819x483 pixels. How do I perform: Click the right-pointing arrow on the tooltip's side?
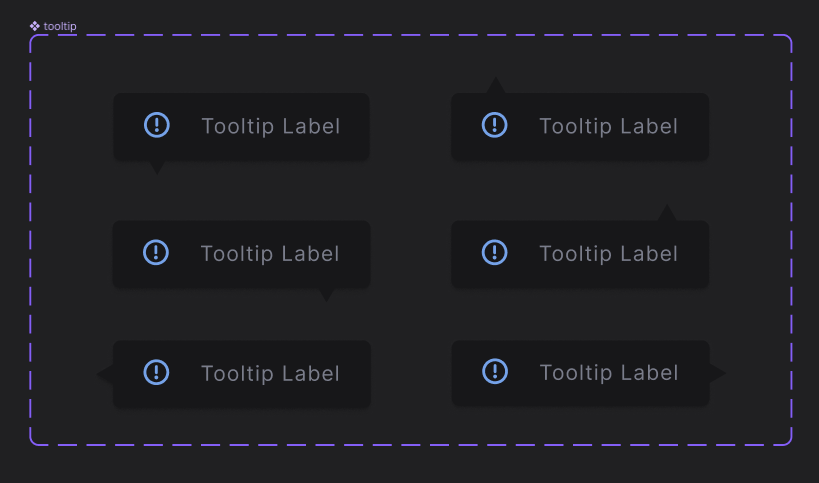coord(717,373)
